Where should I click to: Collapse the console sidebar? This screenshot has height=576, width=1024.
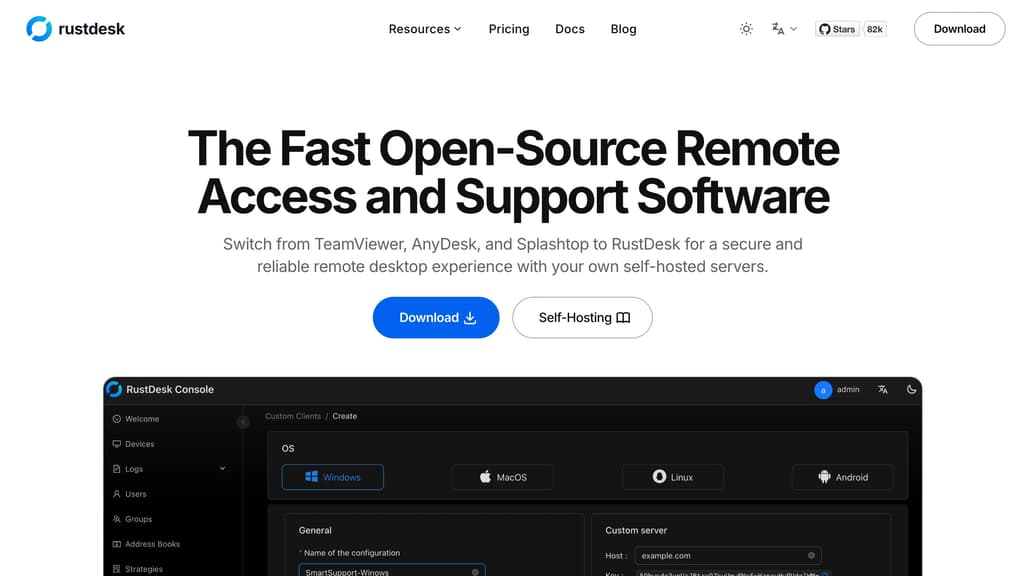click(x=243, y=422)
